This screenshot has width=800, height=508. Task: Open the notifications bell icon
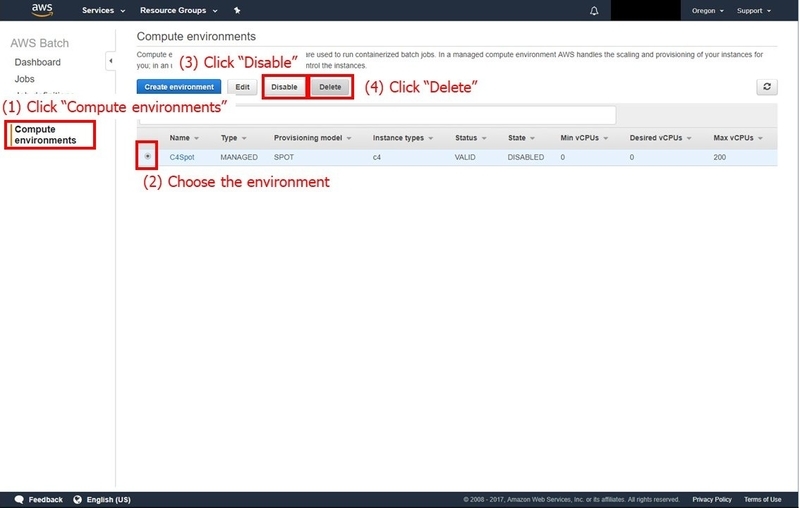[x=594, y=11]
